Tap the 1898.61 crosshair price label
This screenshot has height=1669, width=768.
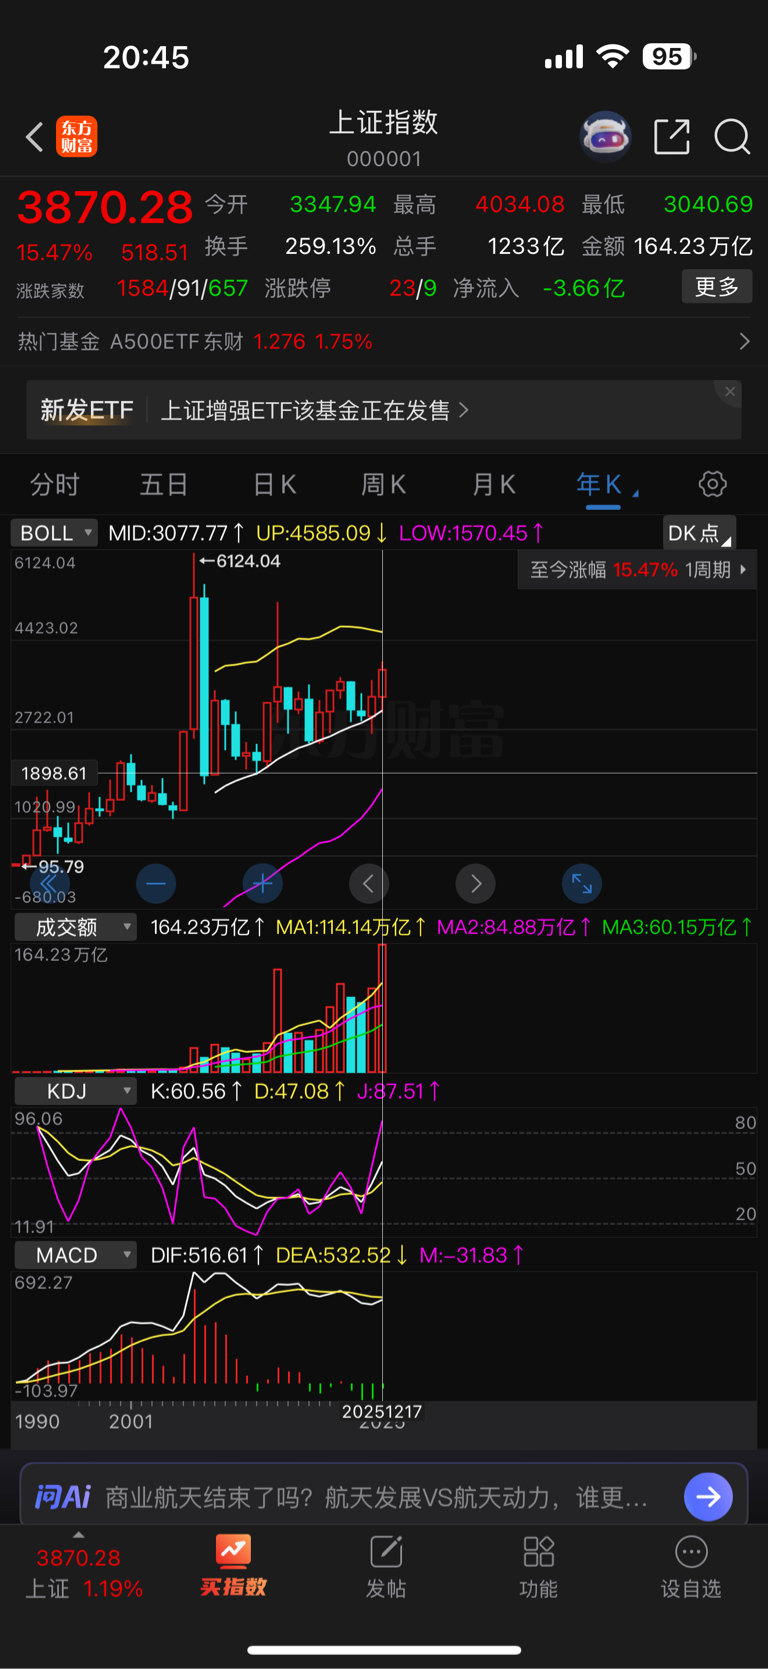click(x=54, y=773)
